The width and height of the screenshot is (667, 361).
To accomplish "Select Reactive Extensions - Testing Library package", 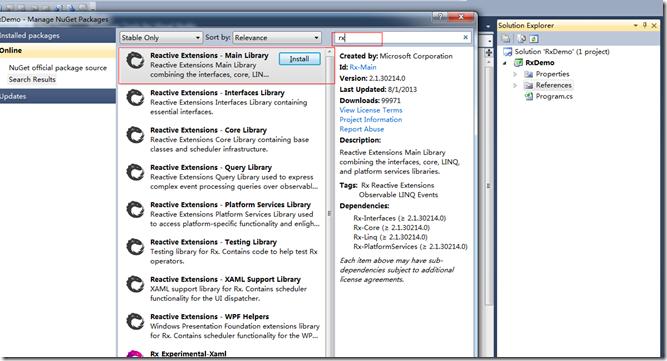I will click(x=222, y=251).
